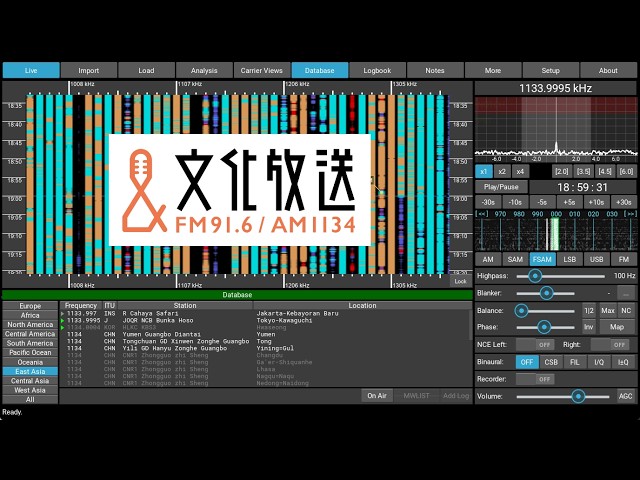
Task: Select the R Cahaya Safari row
Action: tap(265, 313)
